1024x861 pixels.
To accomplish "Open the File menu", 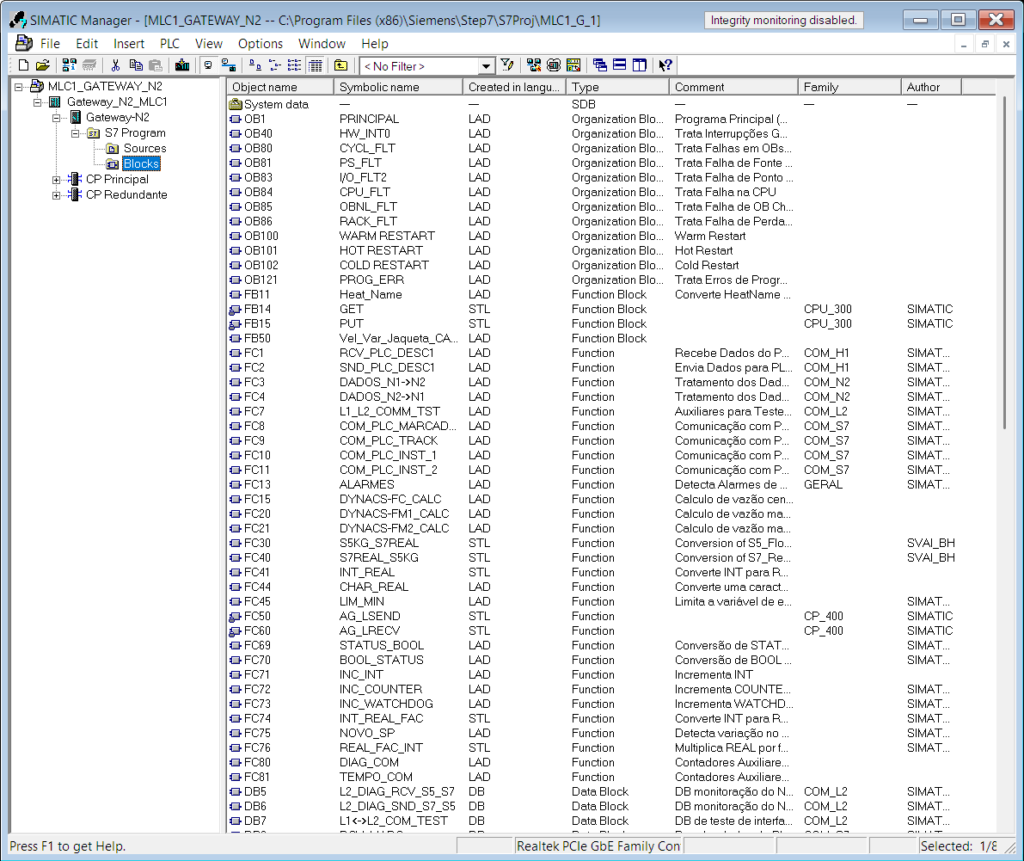I will pos(50,44).
